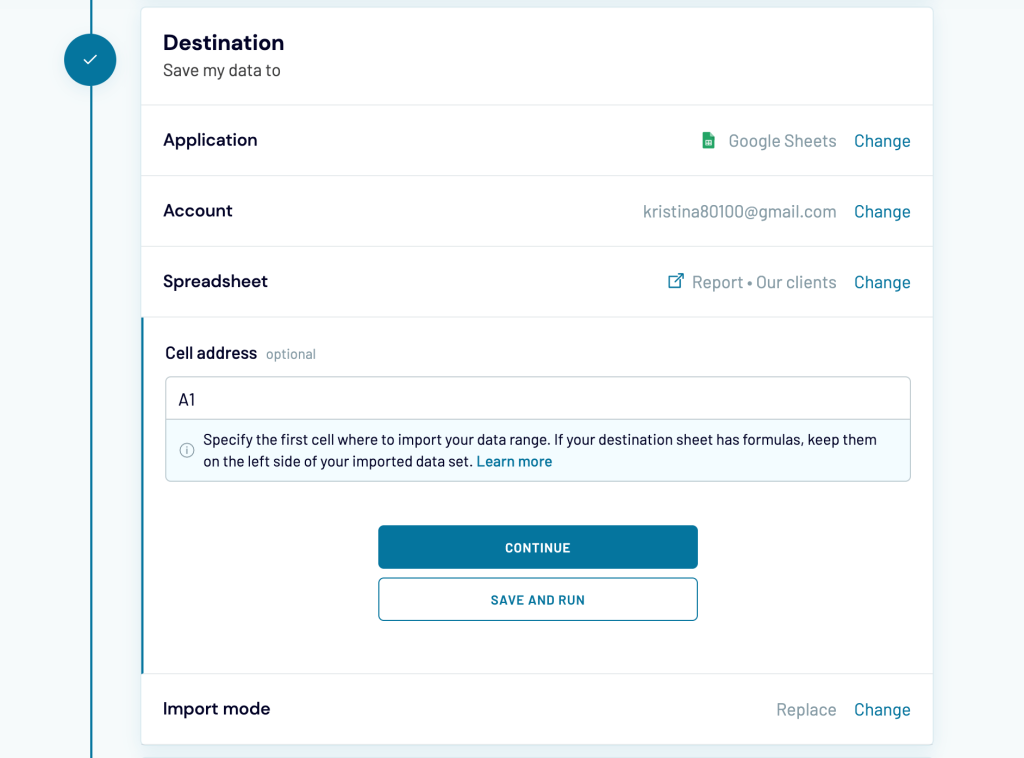Click the kristina80100@gmail.com account text

click(x=739, y=211)
